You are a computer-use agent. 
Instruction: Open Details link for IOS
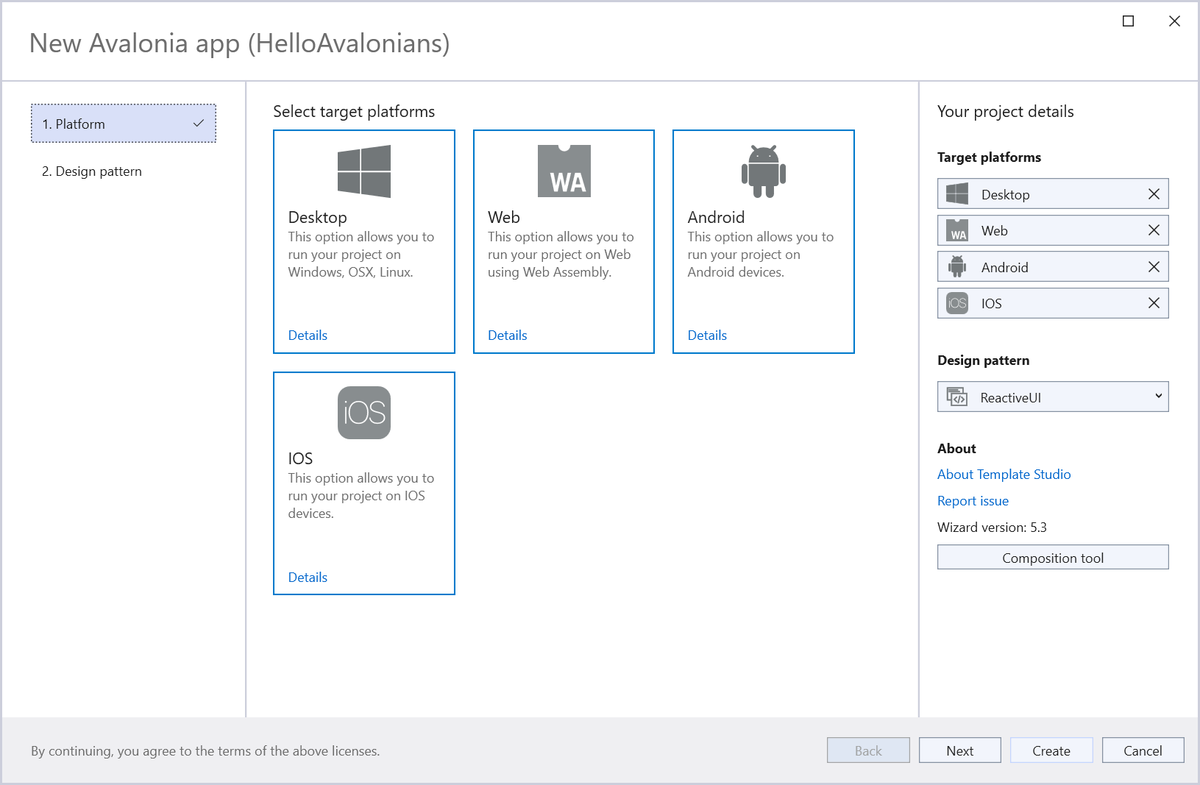pyautogui.click(x=308, y=577)
